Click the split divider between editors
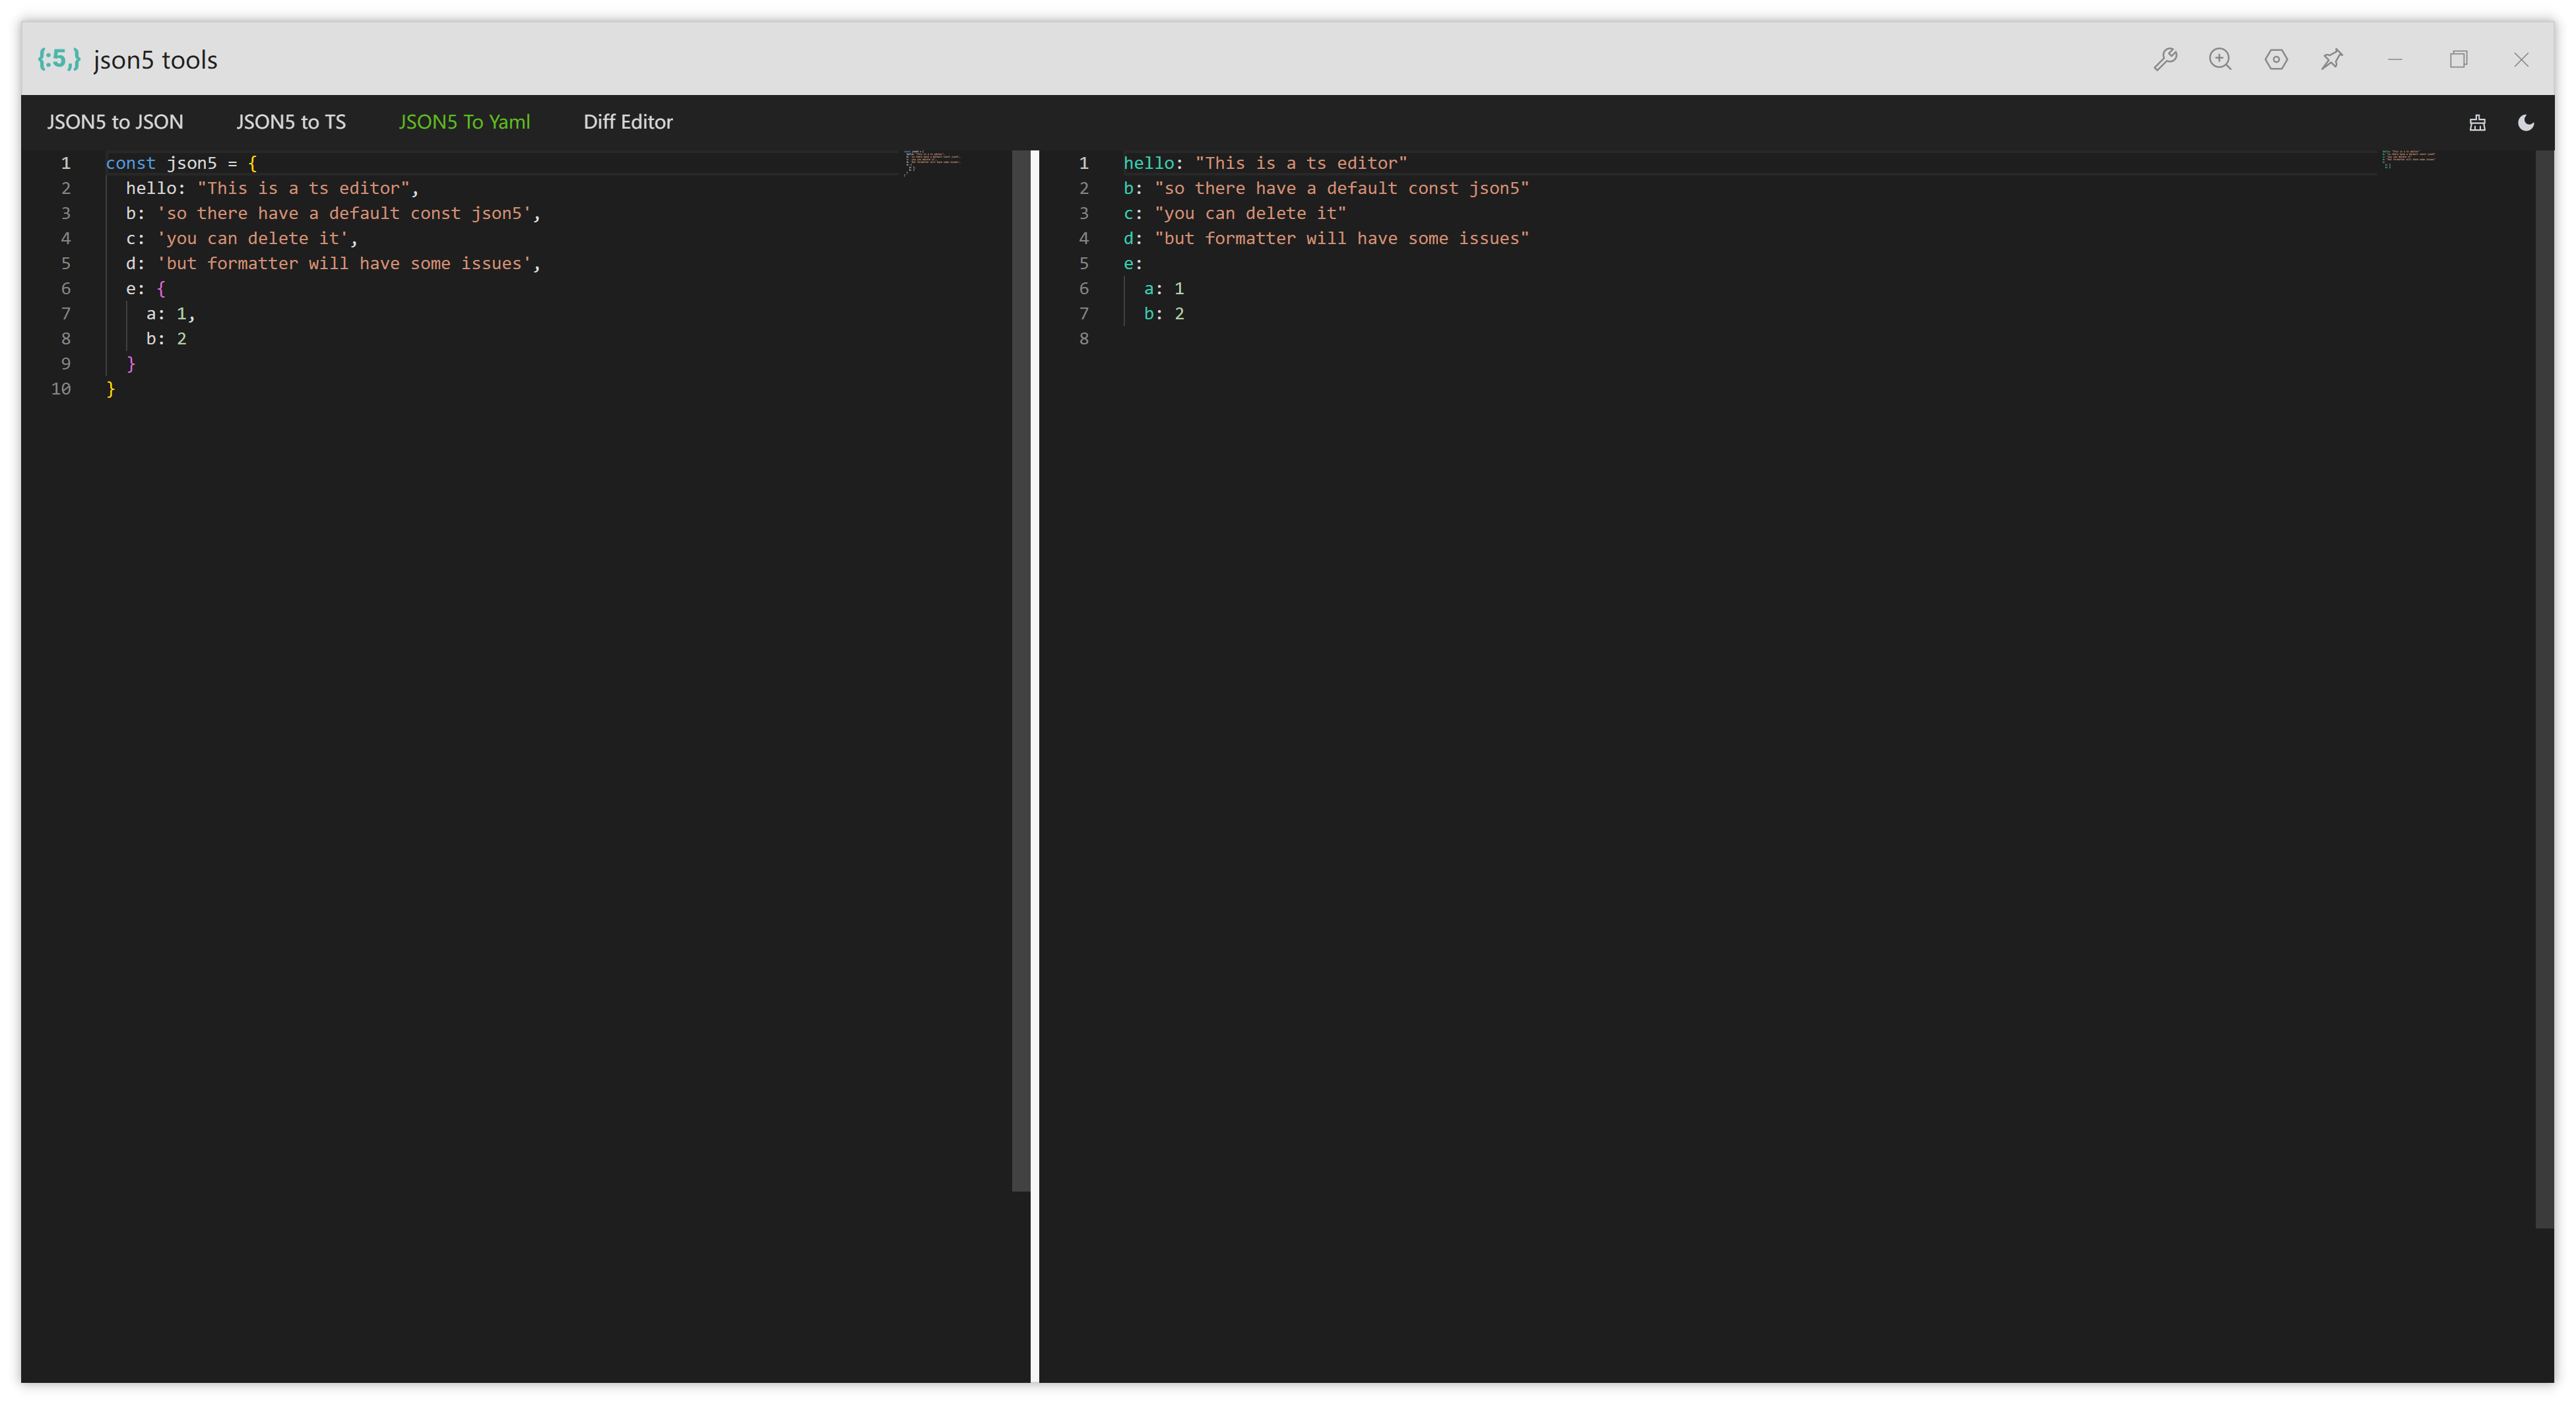Image resolution: width=2576 pixels, height=1404 pixels. click(1035, 766)
